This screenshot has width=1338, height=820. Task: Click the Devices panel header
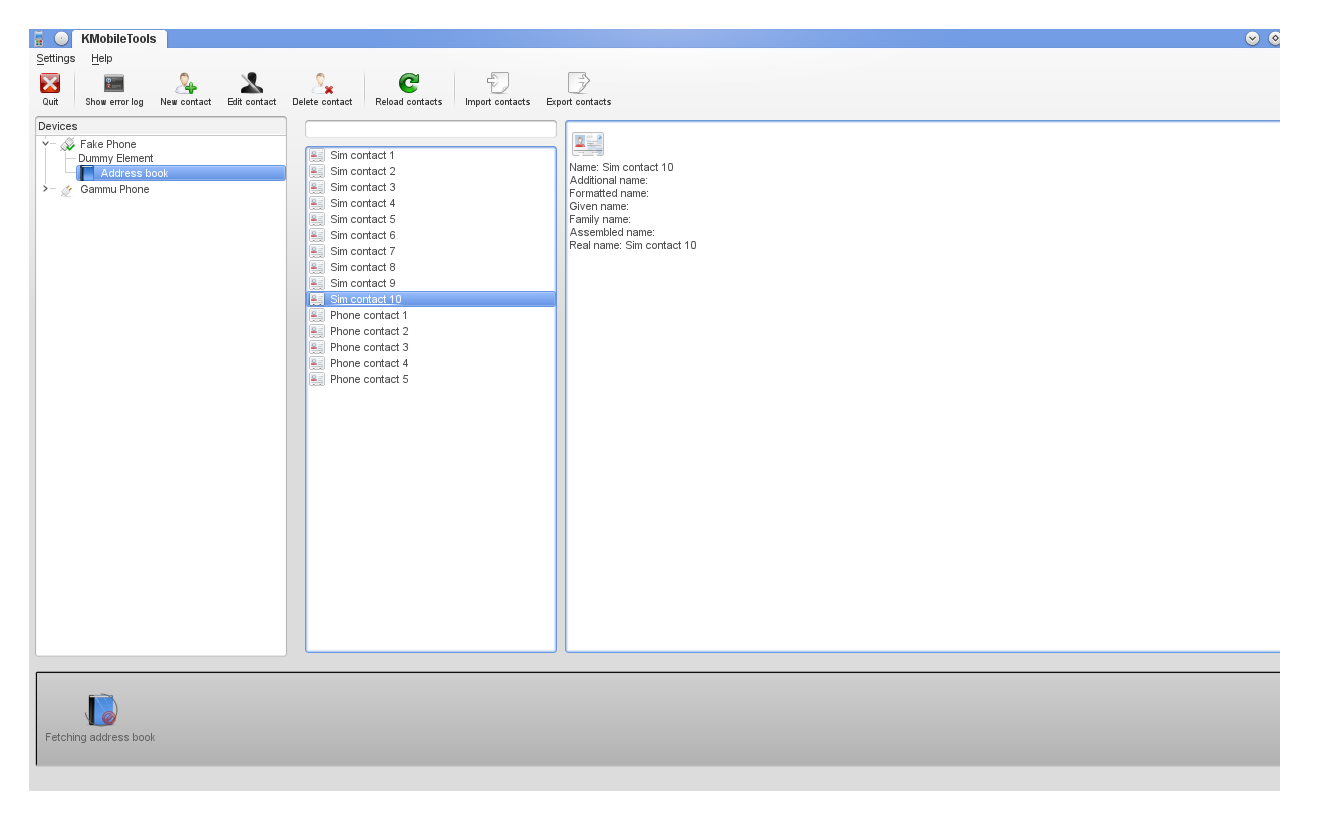pyautogui.click(x=161, y=126)
